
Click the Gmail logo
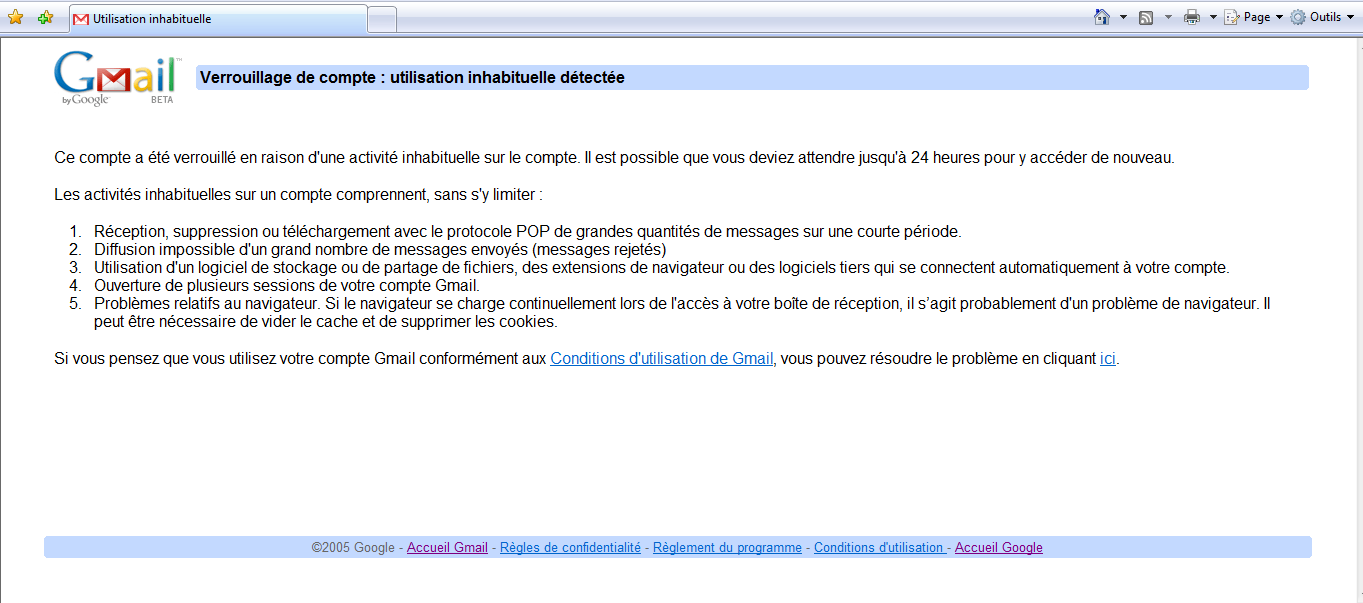click(118, 79)
